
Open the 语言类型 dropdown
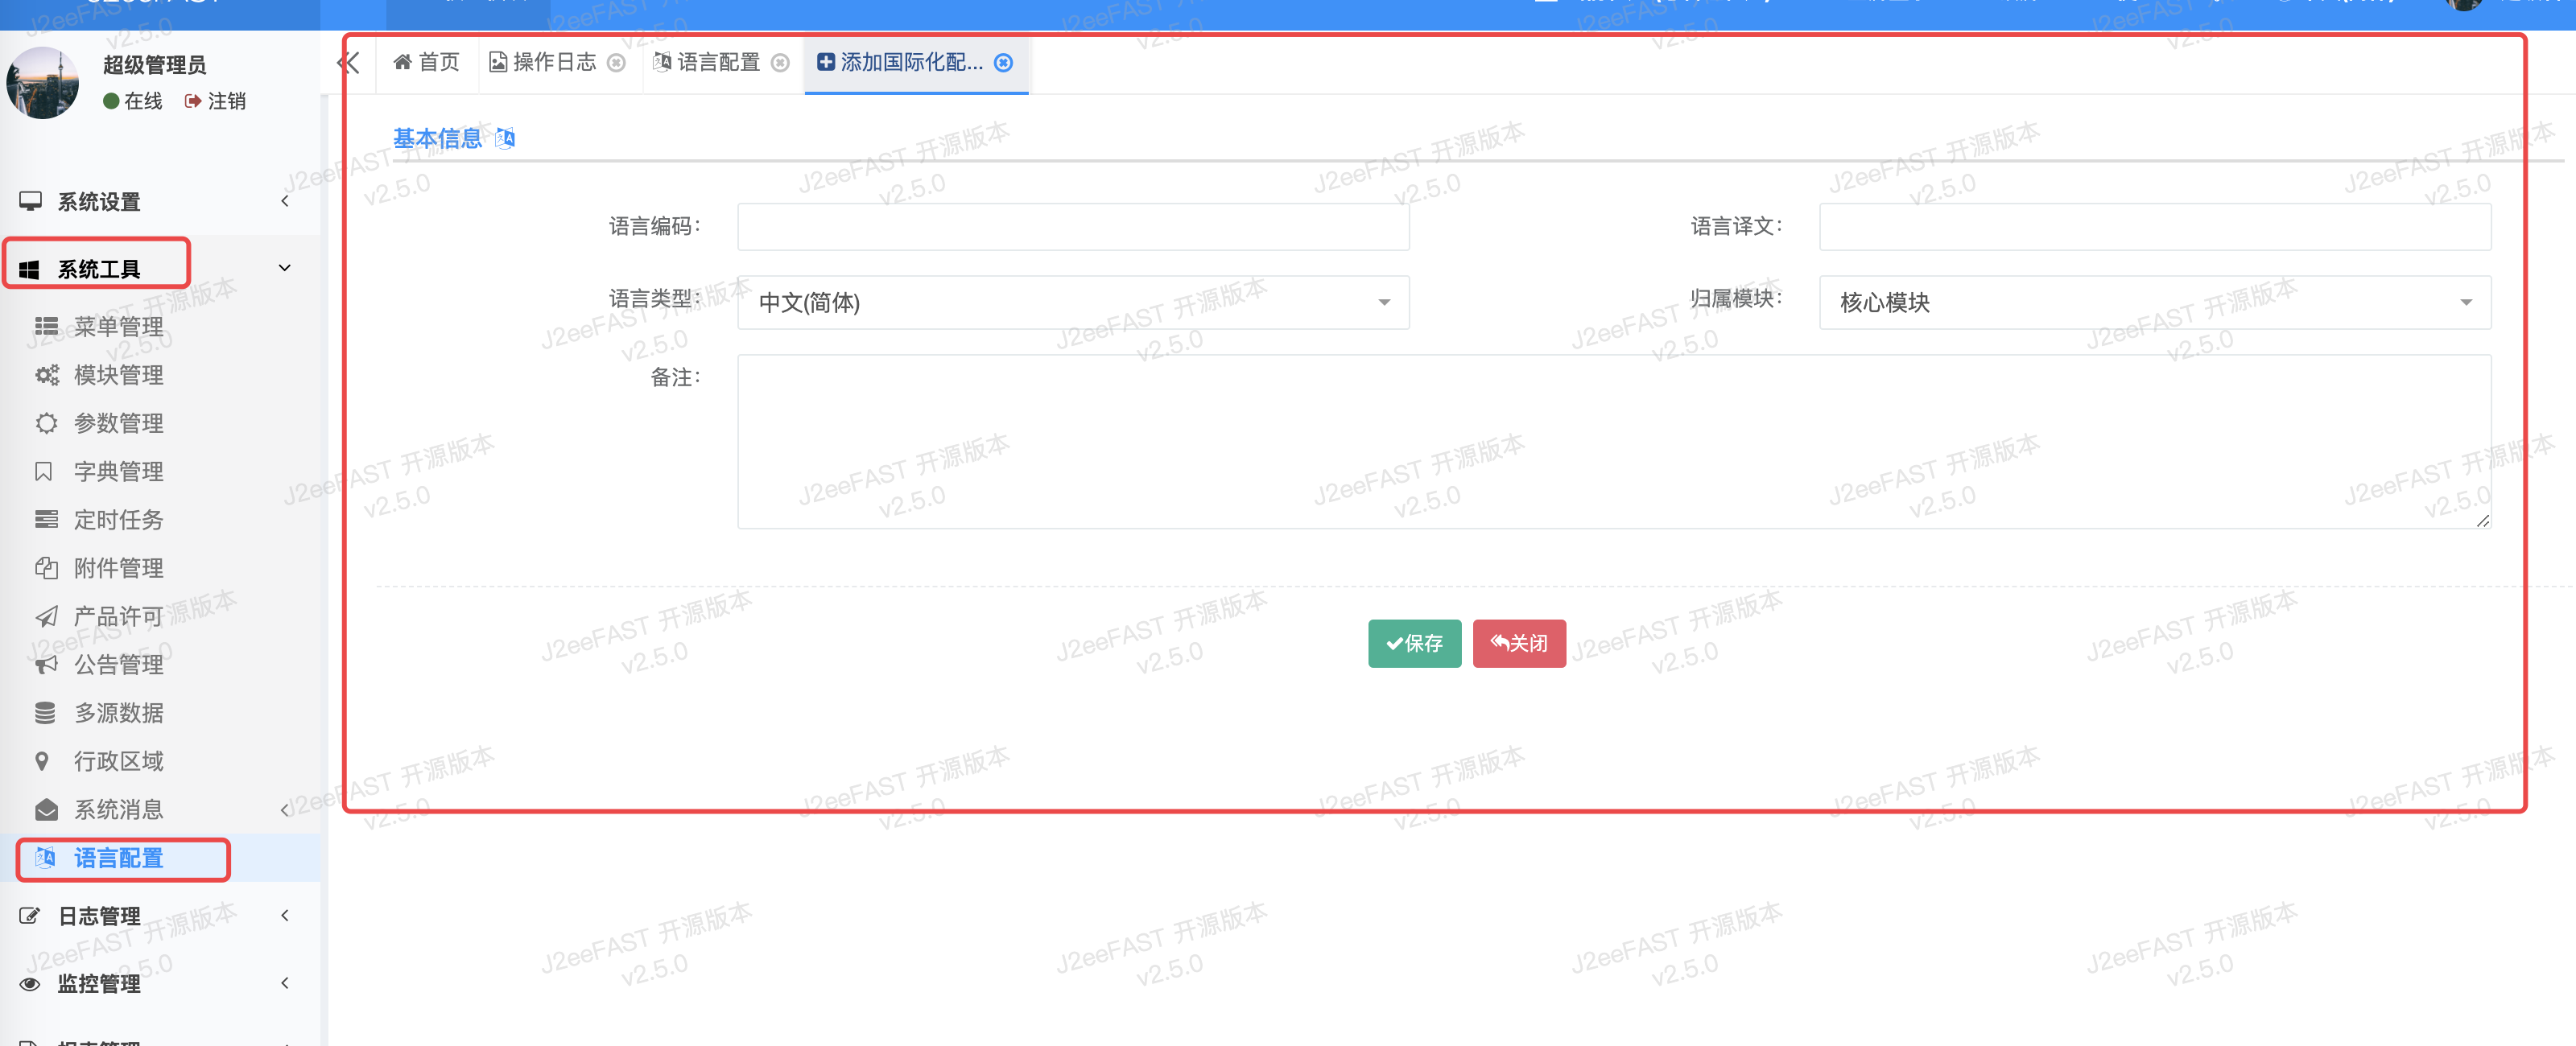tap(1073, 302)
